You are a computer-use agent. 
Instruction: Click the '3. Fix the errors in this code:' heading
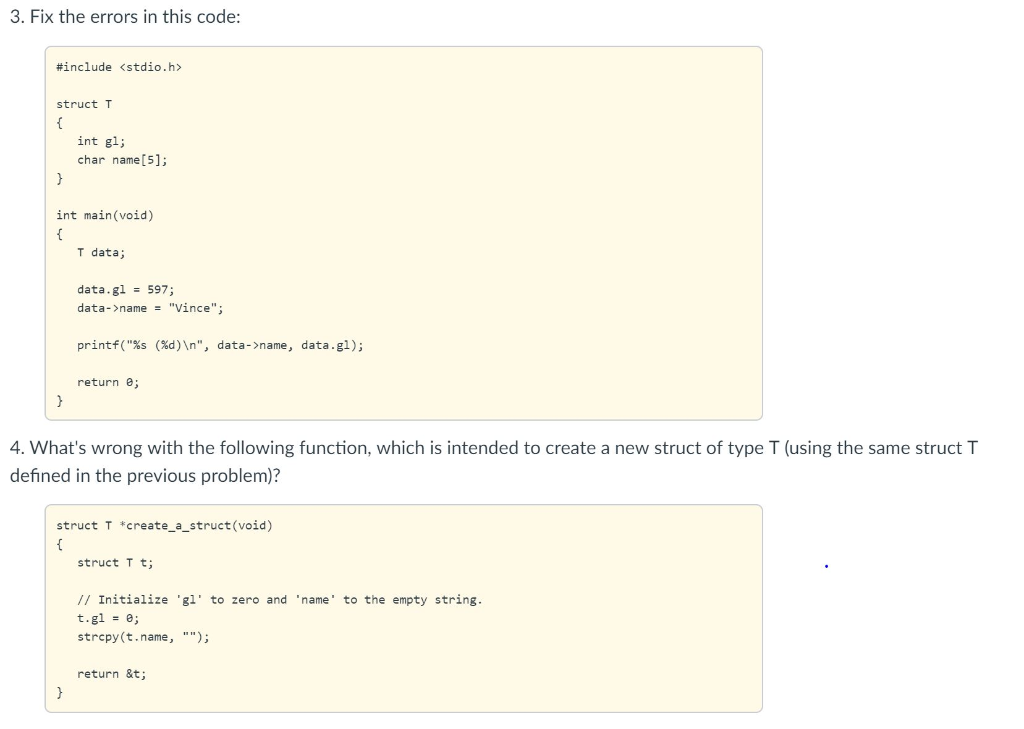(x=125, y=16)
